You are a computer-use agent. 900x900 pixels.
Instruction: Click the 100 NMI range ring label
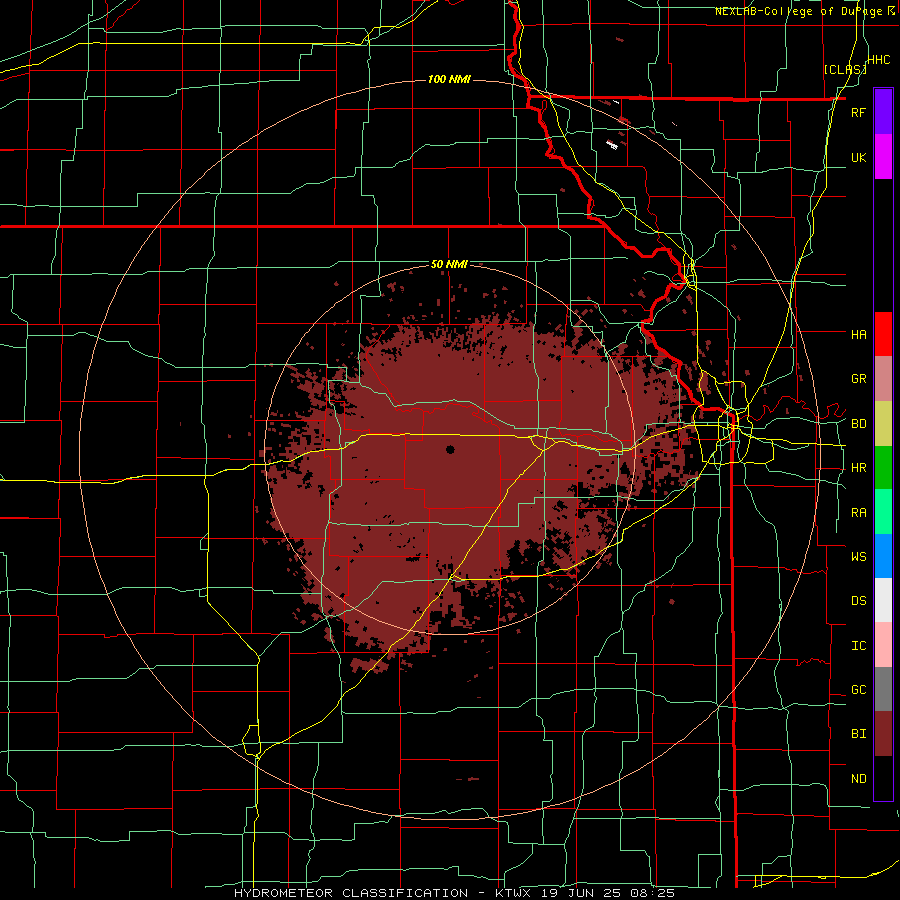point(449,79)
